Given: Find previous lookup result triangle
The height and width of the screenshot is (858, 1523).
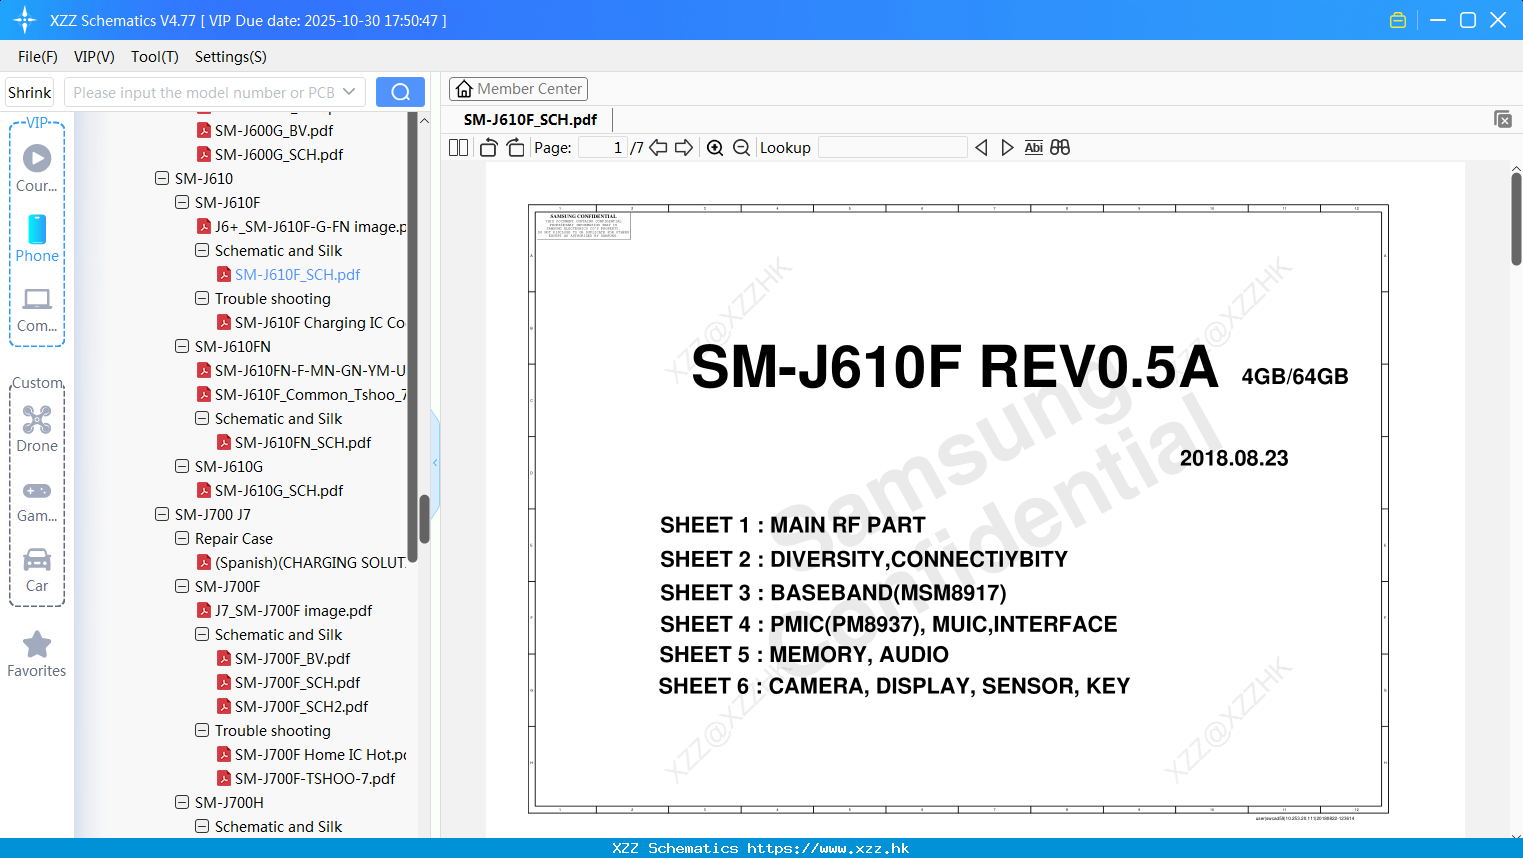Looking at the screenshot, I should tap(981, 148).
